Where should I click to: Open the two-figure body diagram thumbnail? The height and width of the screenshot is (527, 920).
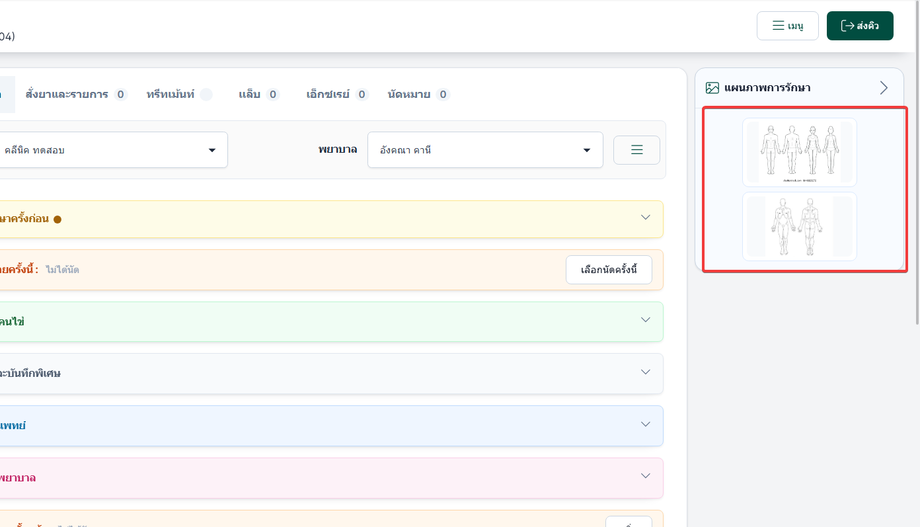(799, 227)
